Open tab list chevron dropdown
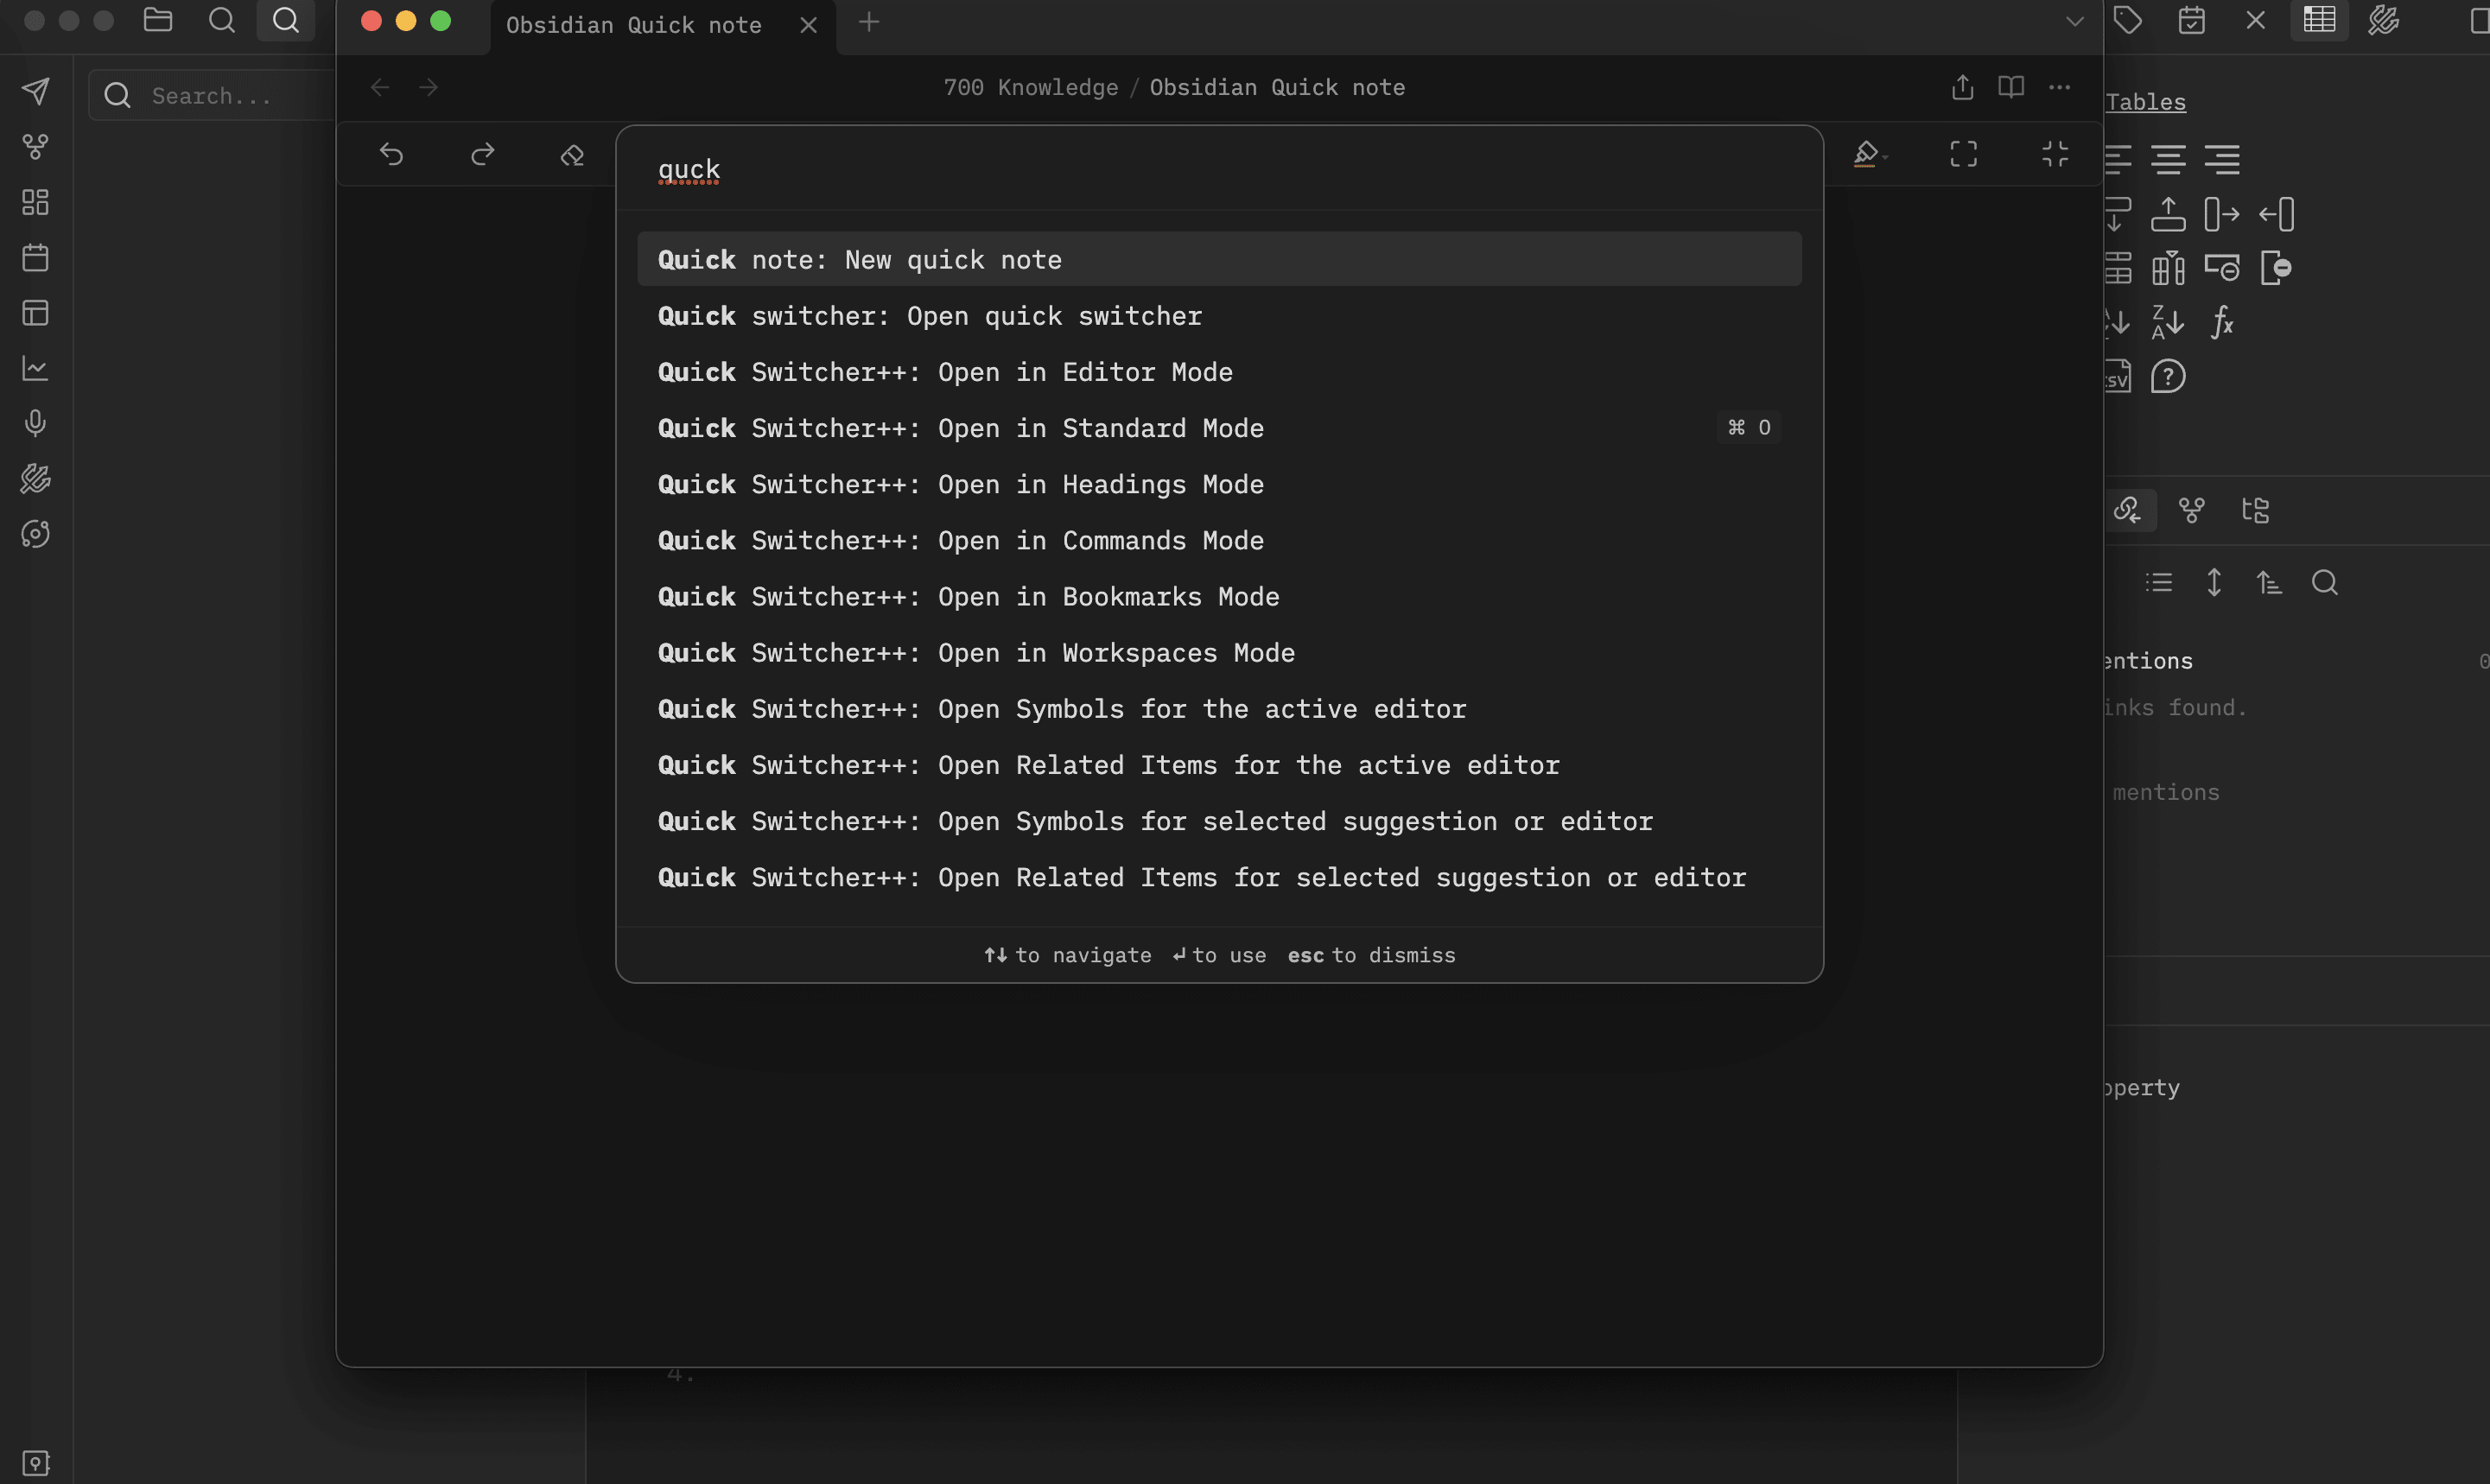Image resolution: width=2490 pixels, height=1484 pixels. (2075, 21)
